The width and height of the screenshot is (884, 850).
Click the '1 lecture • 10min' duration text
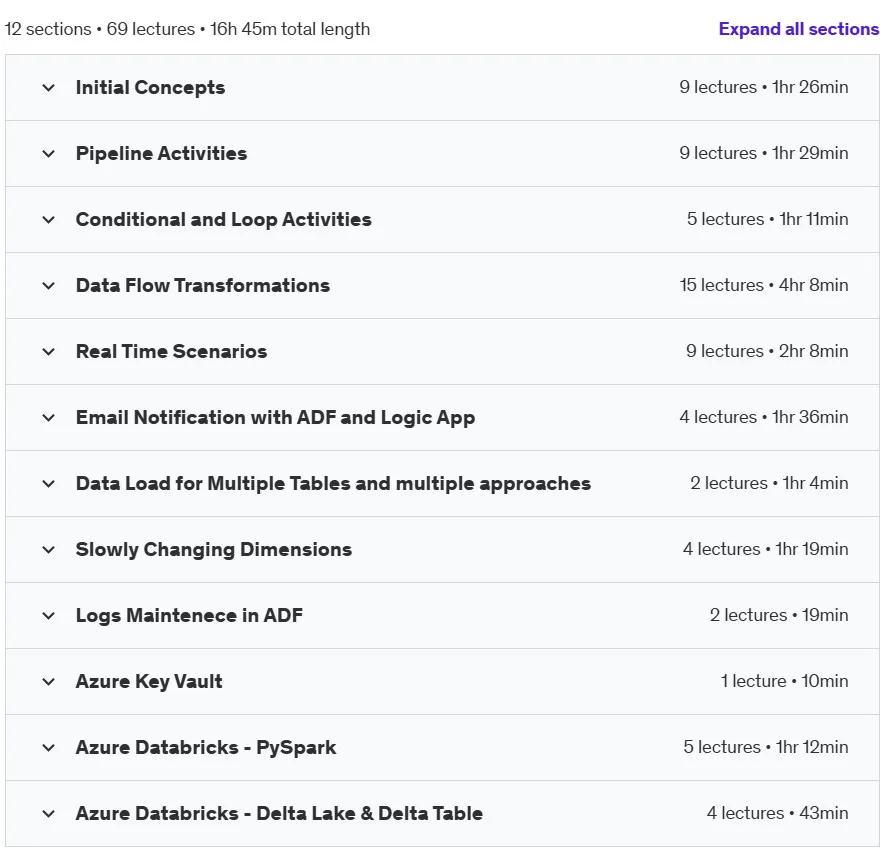point(784,681)
